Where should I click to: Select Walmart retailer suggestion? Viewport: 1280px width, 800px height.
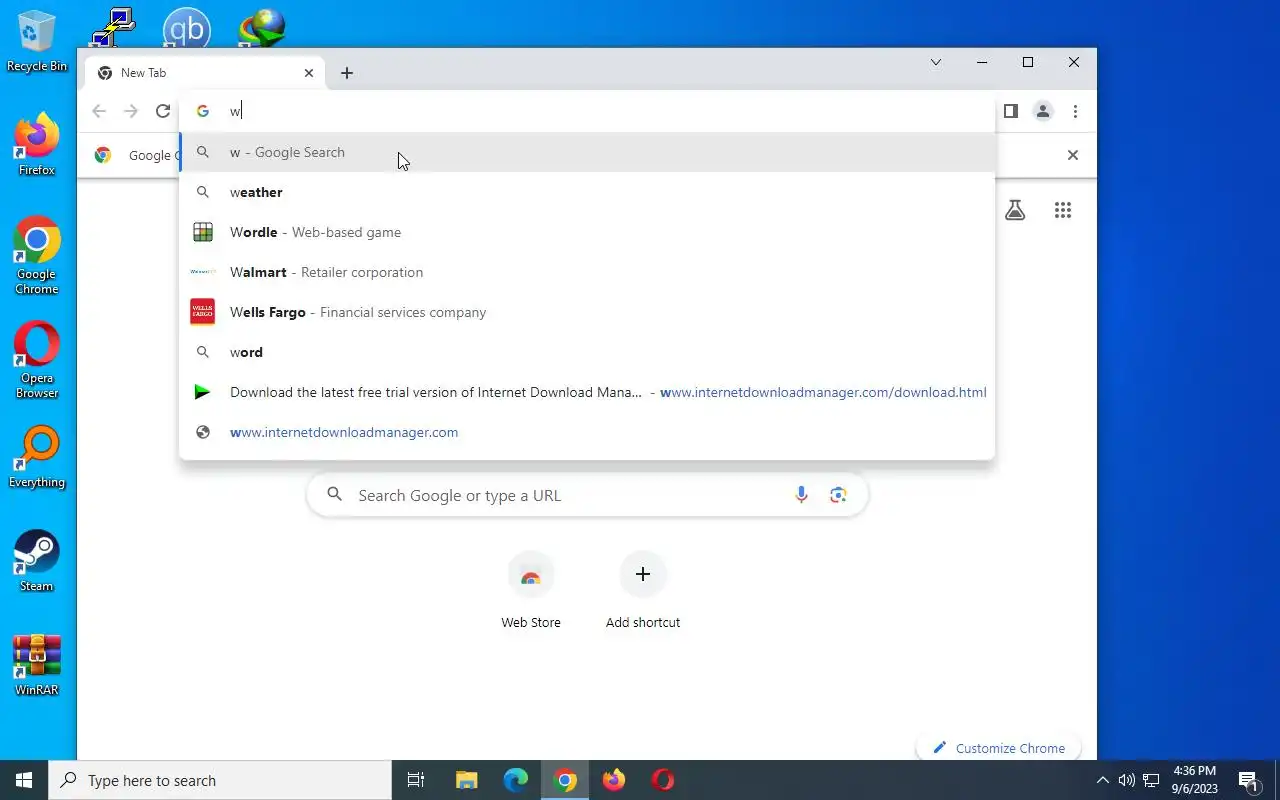pos(587,272)
